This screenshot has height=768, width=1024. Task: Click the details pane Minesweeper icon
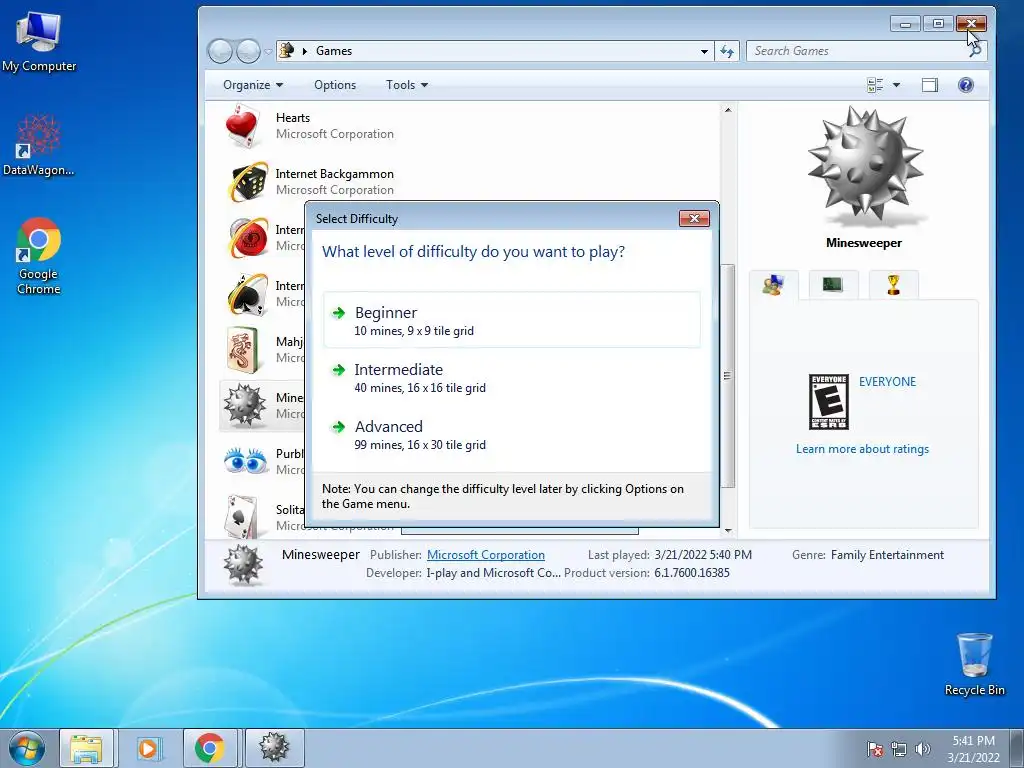pos(244,564)
